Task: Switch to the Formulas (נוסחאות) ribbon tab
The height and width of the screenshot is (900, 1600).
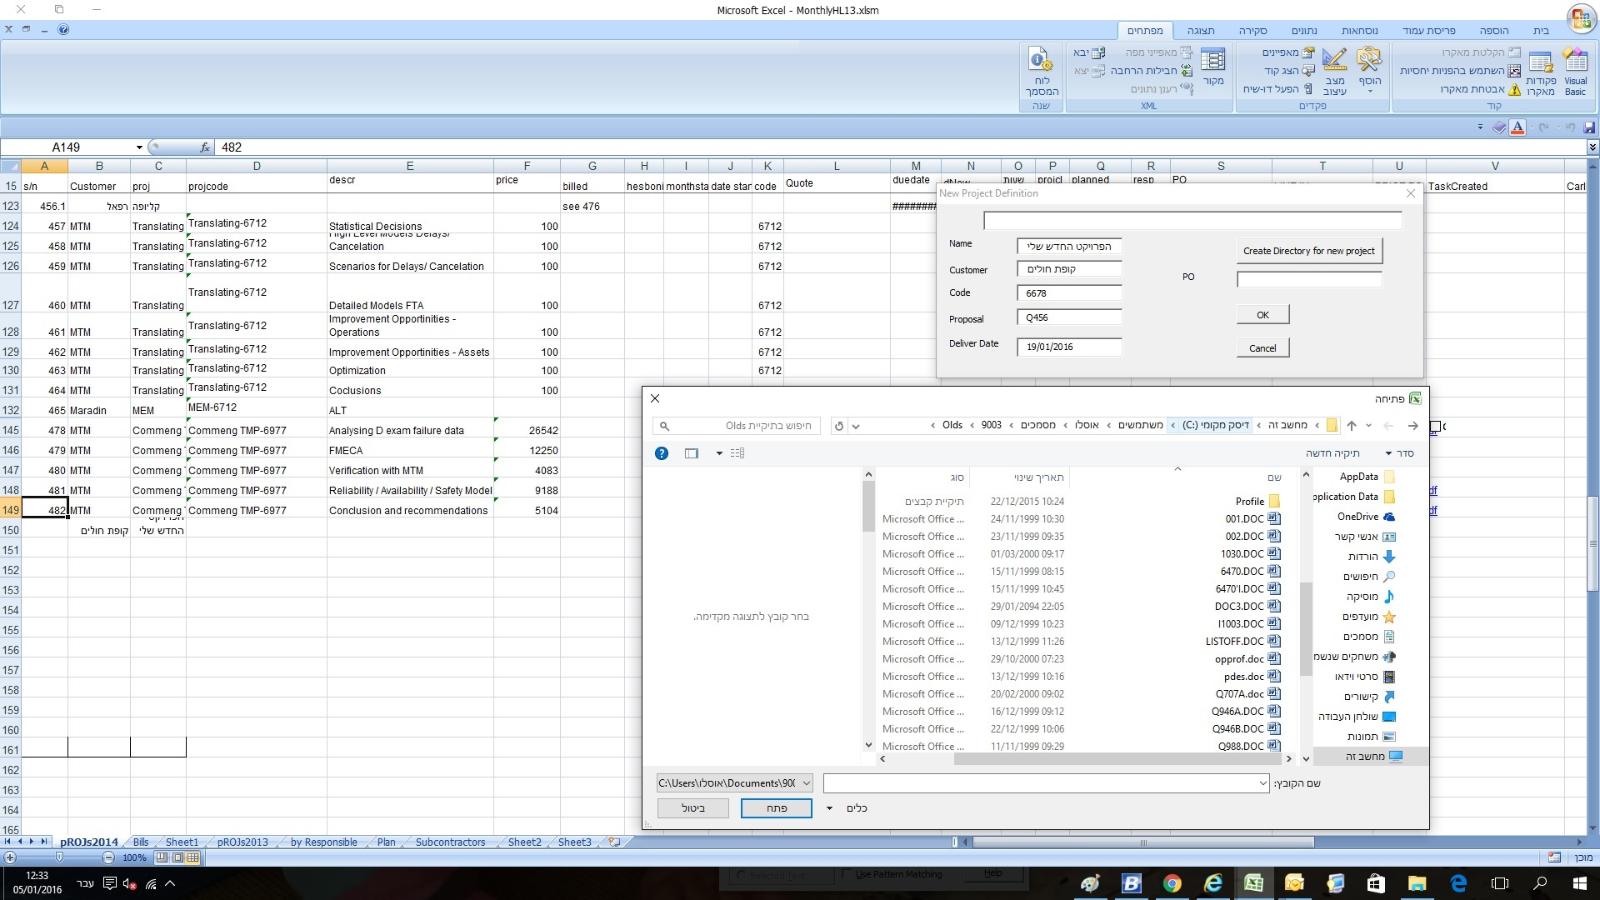Action: click(x=1359, y=31)
